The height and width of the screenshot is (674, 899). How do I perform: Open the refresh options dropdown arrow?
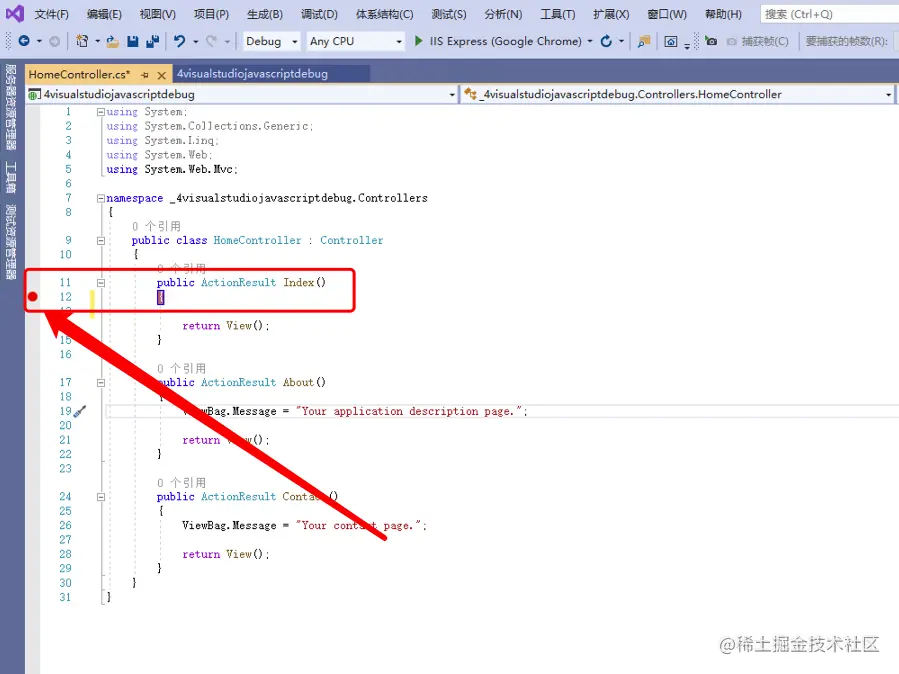[622, 41]
